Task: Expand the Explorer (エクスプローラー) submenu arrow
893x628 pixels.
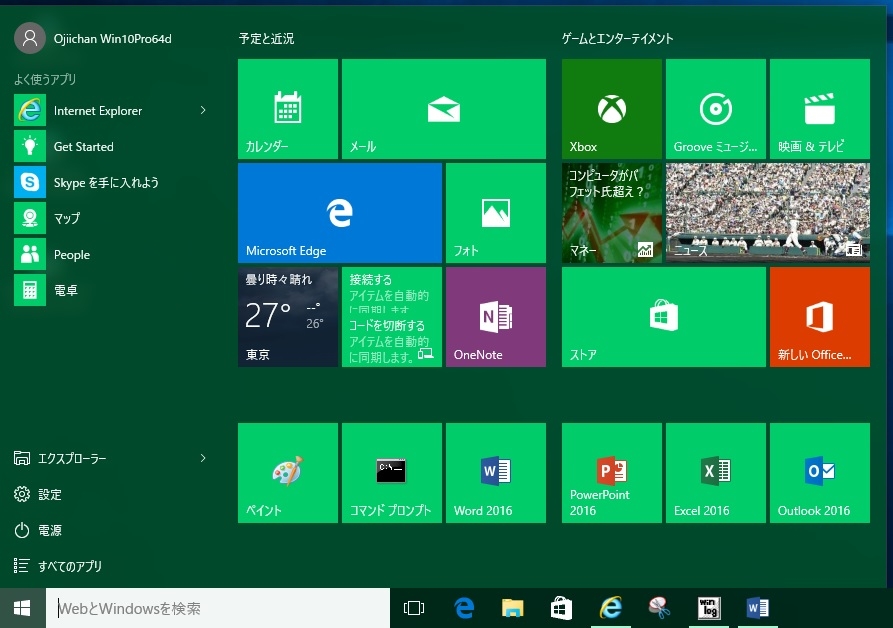Action: pos(203,458)
